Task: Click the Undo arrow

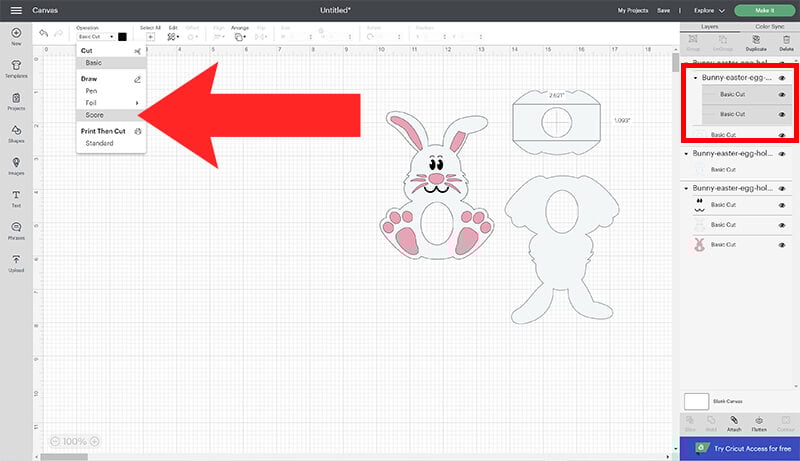Action: click(x=44, y=33)
